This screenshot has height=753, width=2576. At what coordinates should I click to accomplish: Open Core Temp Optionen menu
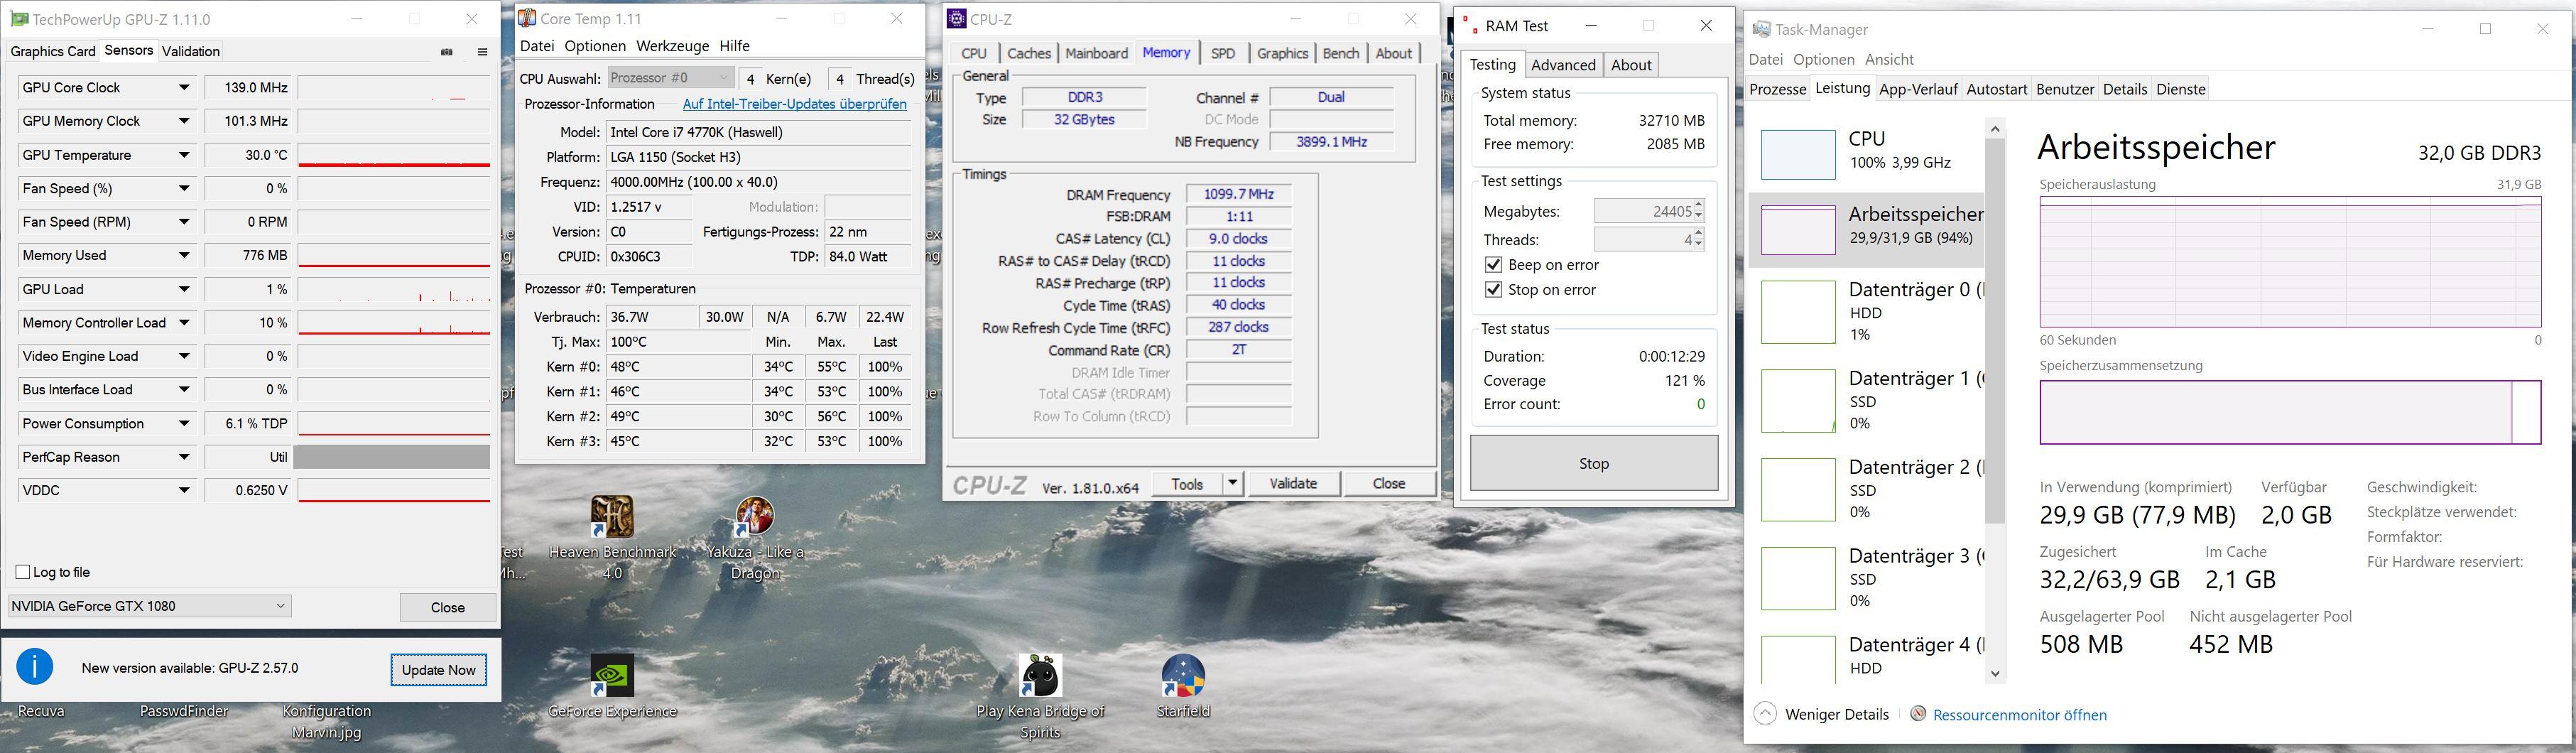click(x=595, y=46)
